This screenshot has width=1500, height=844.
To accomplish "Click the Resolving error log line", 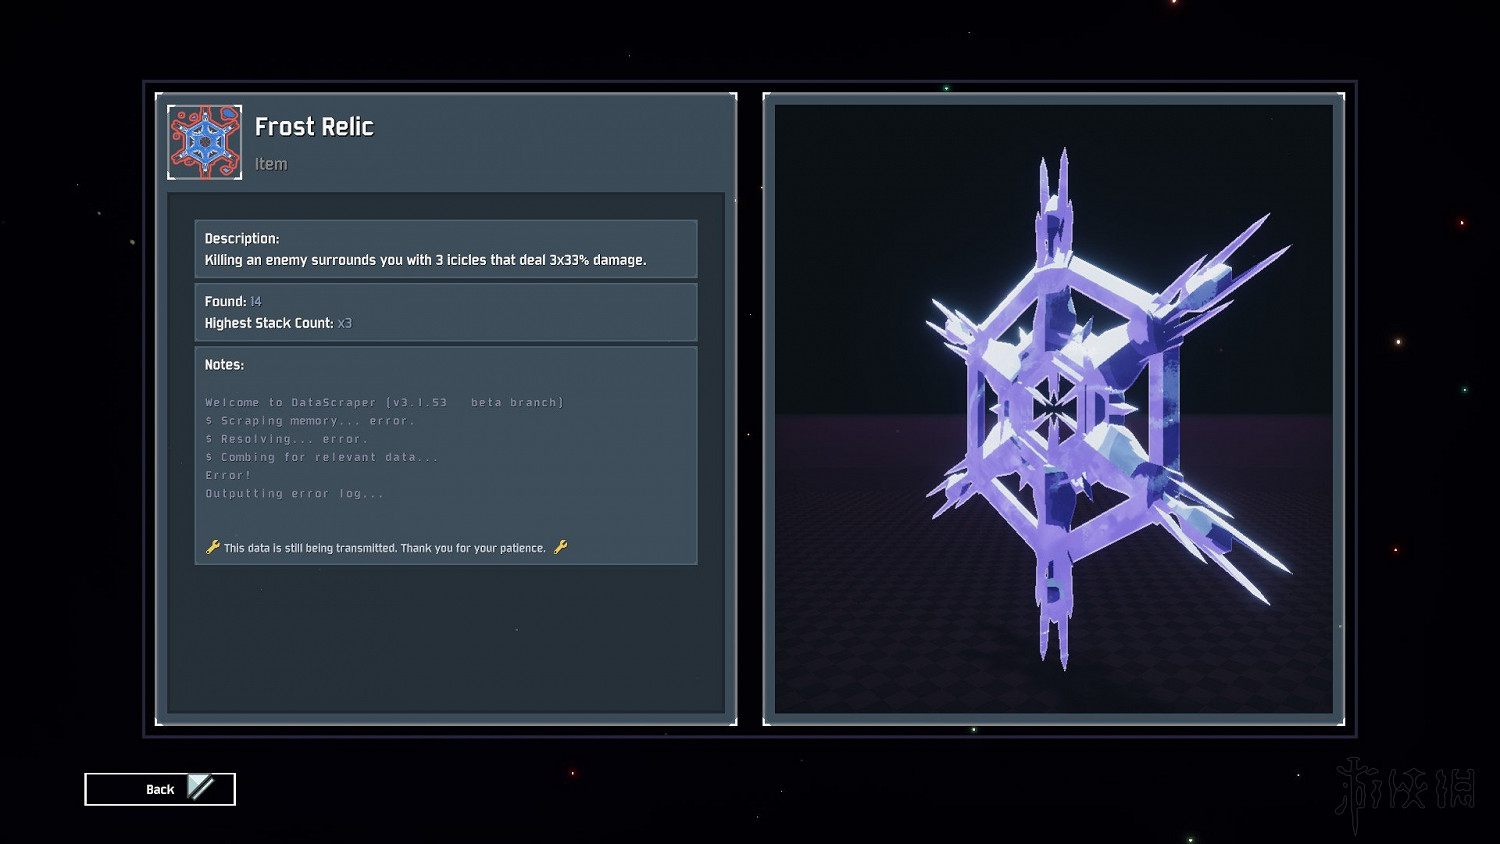I will [287, 439].
